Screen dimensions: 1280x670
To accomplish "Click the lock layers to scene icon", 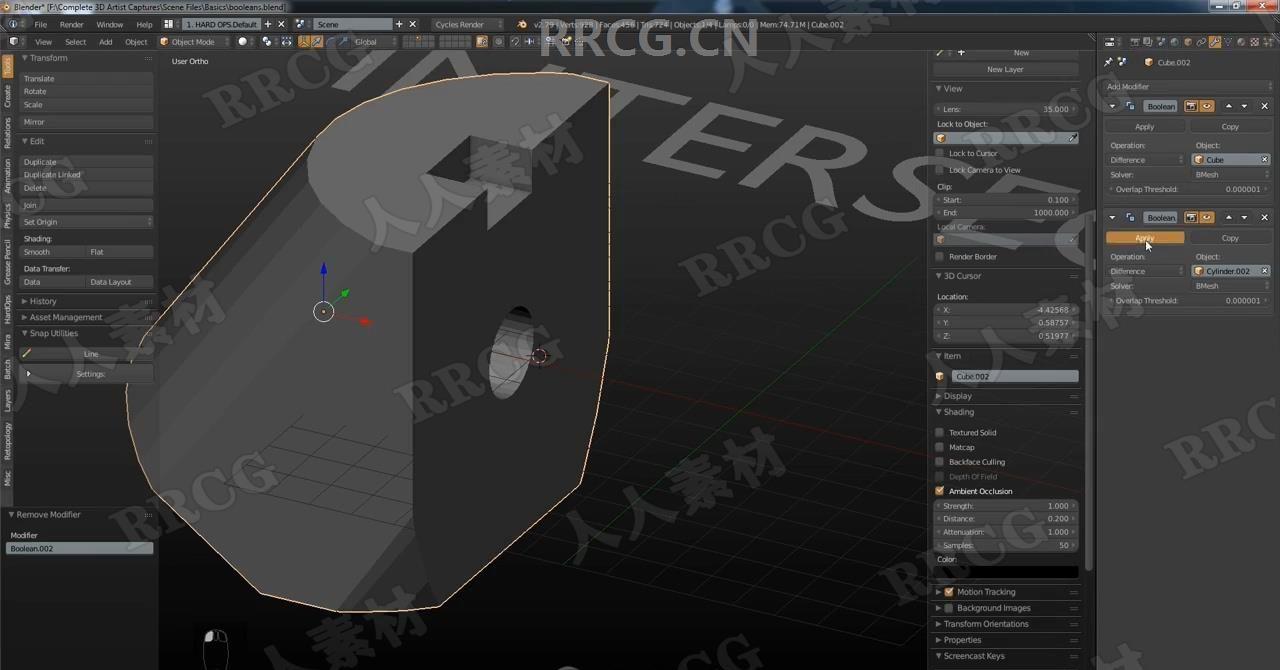I will (x=482, y=42).
